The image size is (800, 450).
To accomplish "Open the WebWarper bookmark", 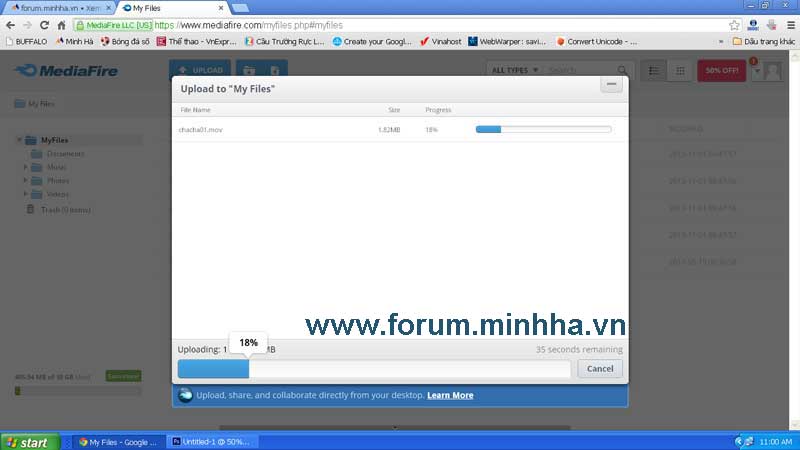I will point(507,41).
